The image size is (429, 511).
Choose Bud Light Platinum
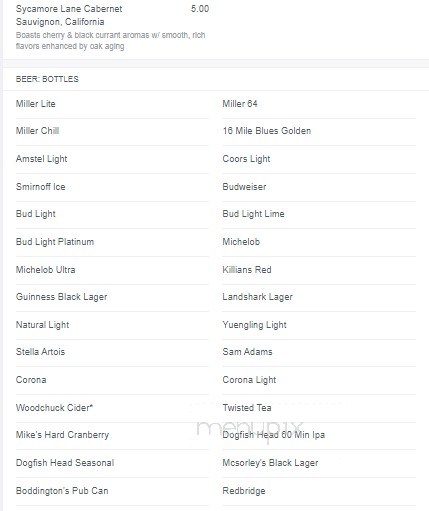(55, 242)
